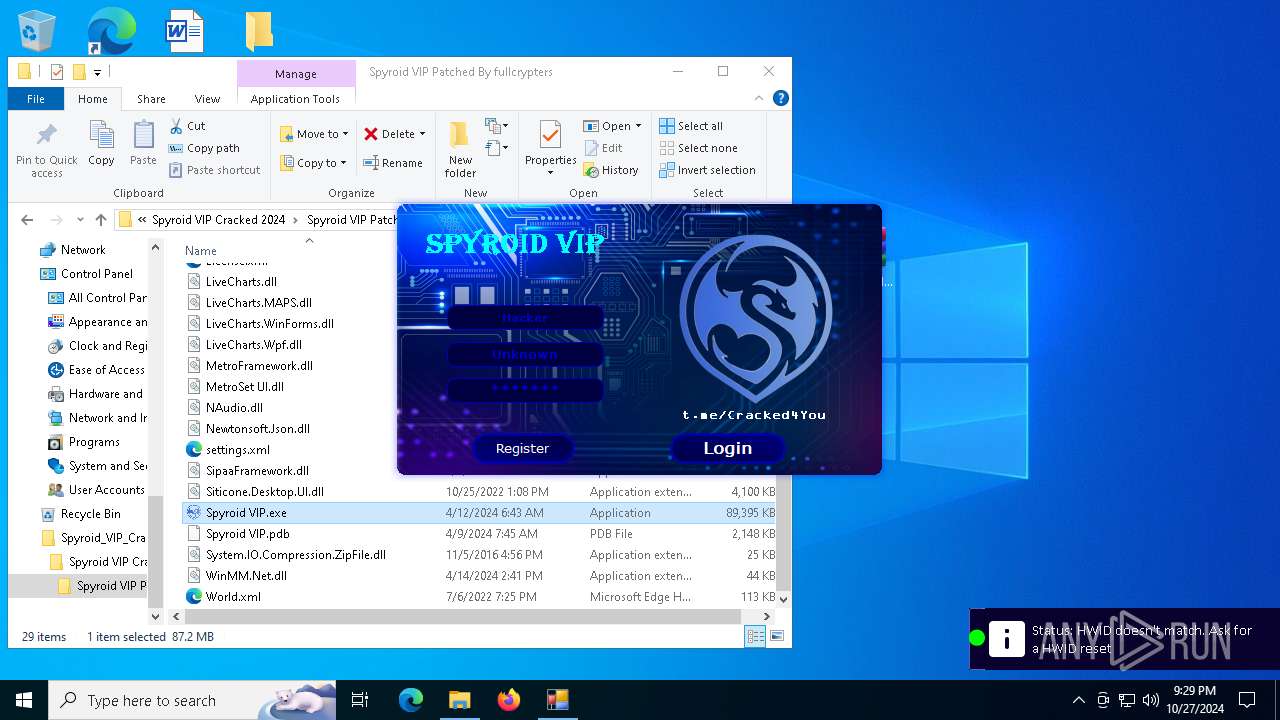The width and height of the screenshot is (1280, 720).
Task: Select NAudio.dll file
Action: (234, 408)
